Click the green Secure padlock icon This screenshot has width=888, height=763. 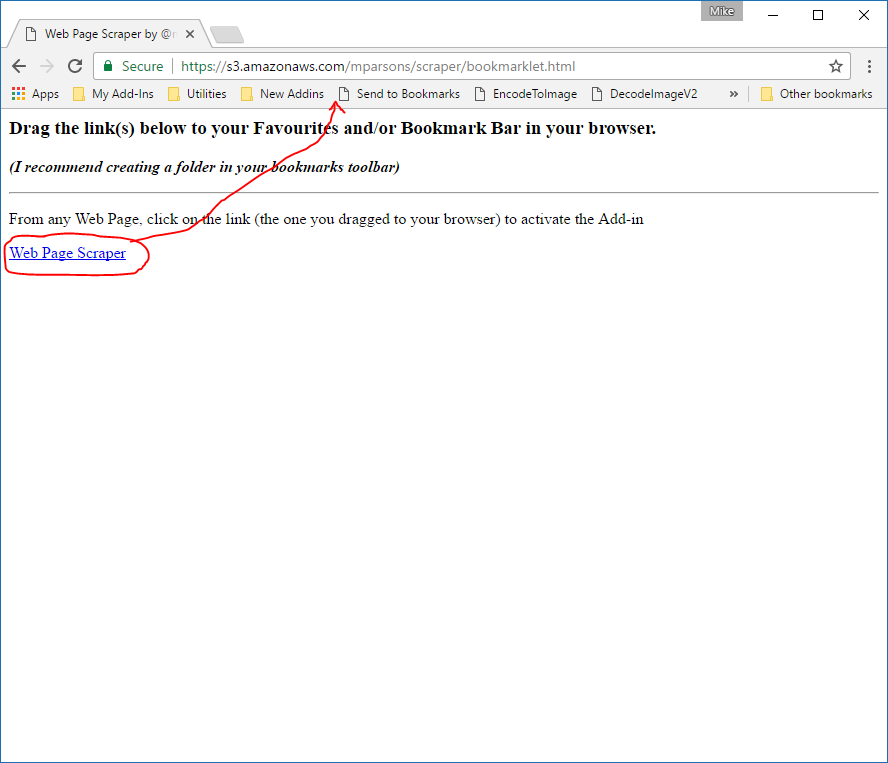tap(108, 66)
